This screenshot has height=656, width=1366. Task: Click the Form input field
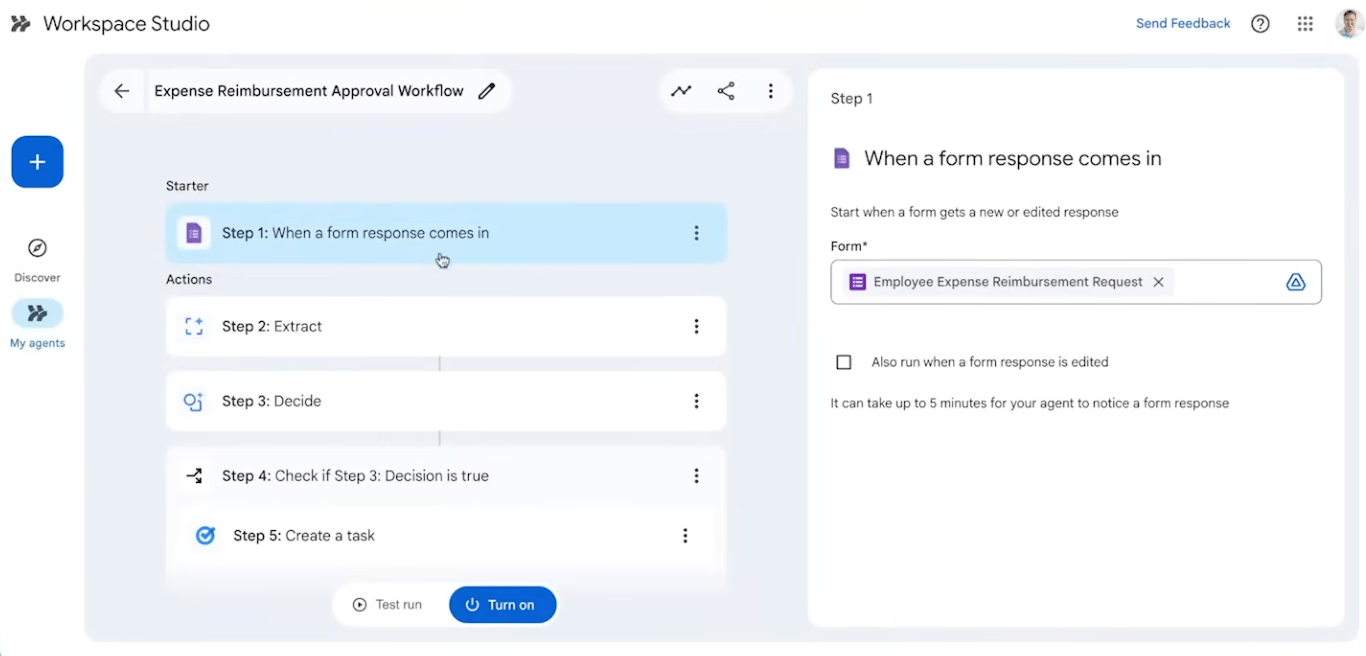[1076, 282]
